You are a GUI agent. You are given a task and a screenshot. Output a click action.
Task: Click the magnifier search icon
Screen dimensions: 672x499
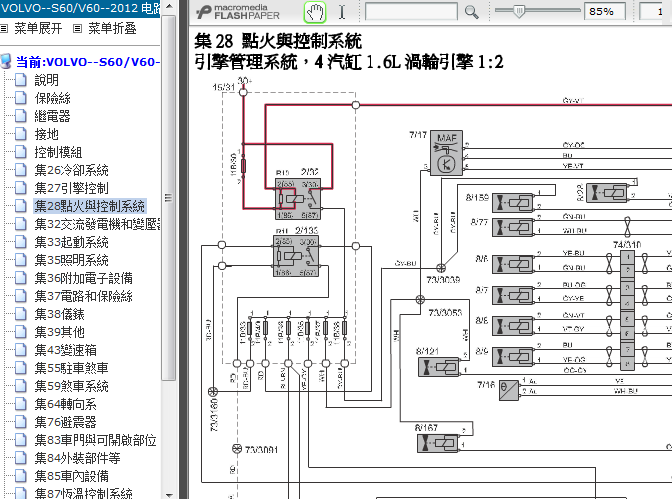click(471, 12)
